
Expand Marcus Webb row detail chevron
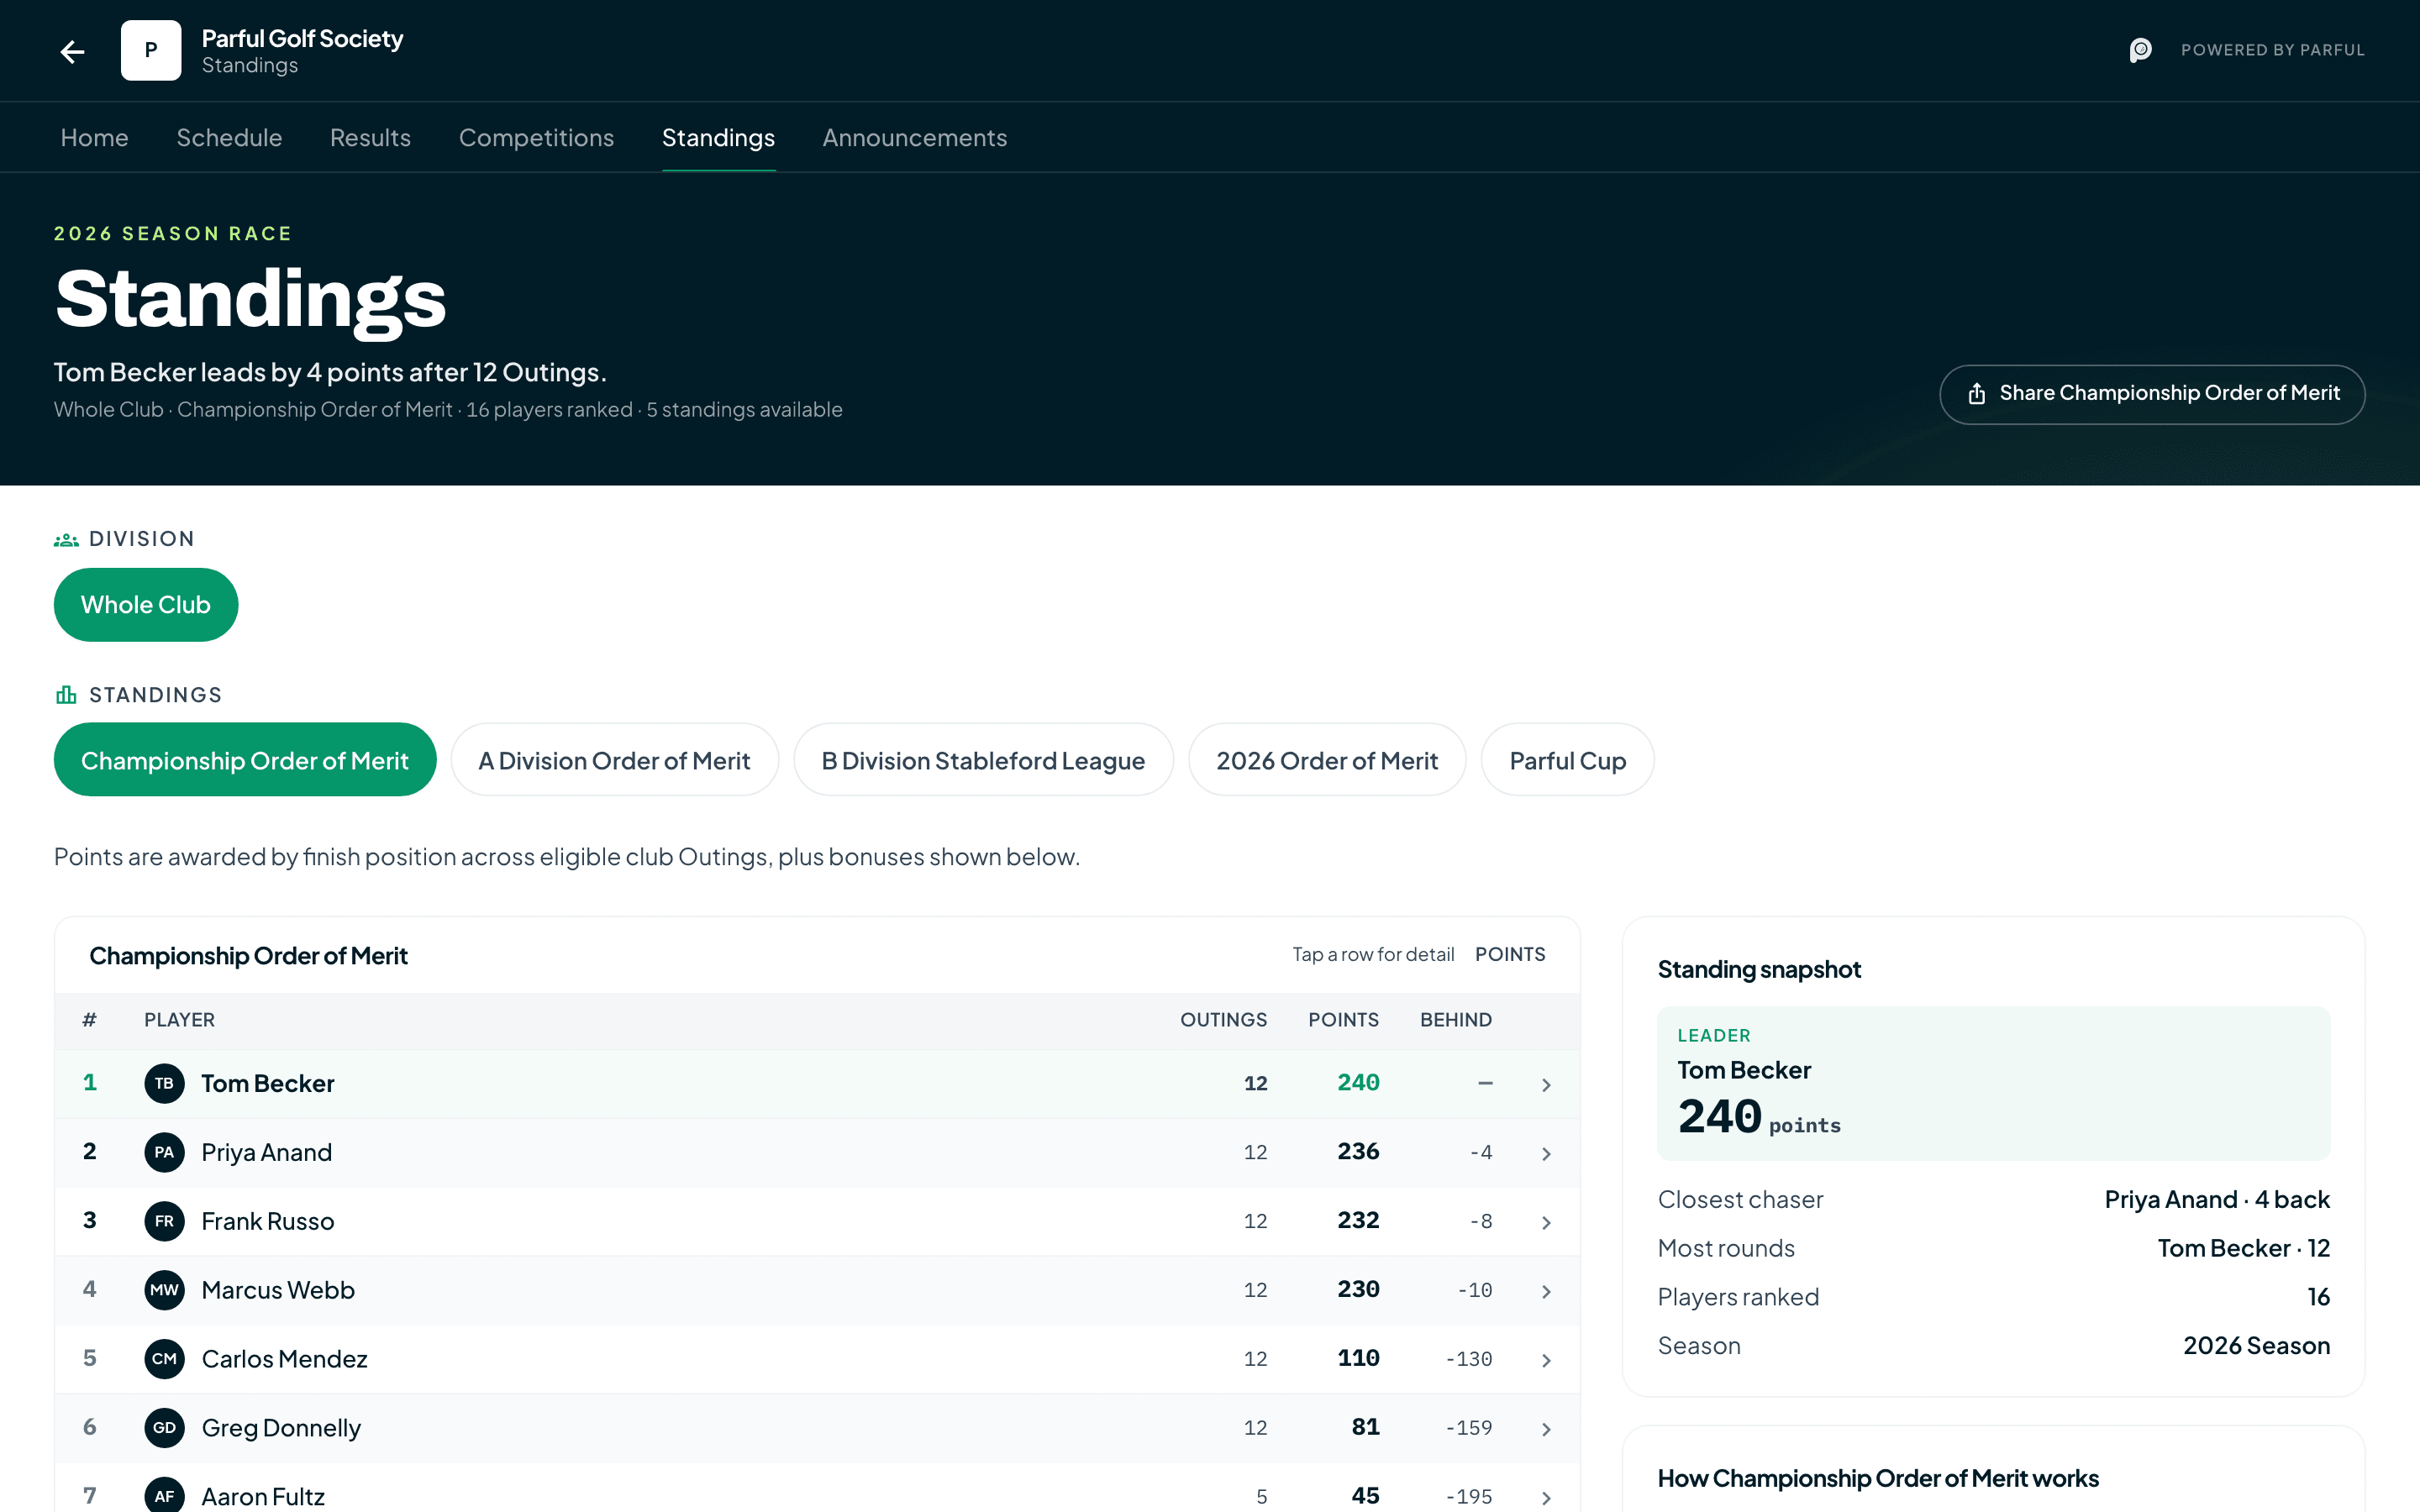(x=1546, y=1292)
